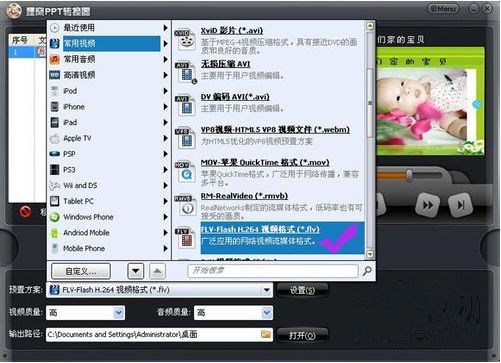Click the Windows Phone icon
The height and width of the screenshot is (363, 501).
pos(54,217)
